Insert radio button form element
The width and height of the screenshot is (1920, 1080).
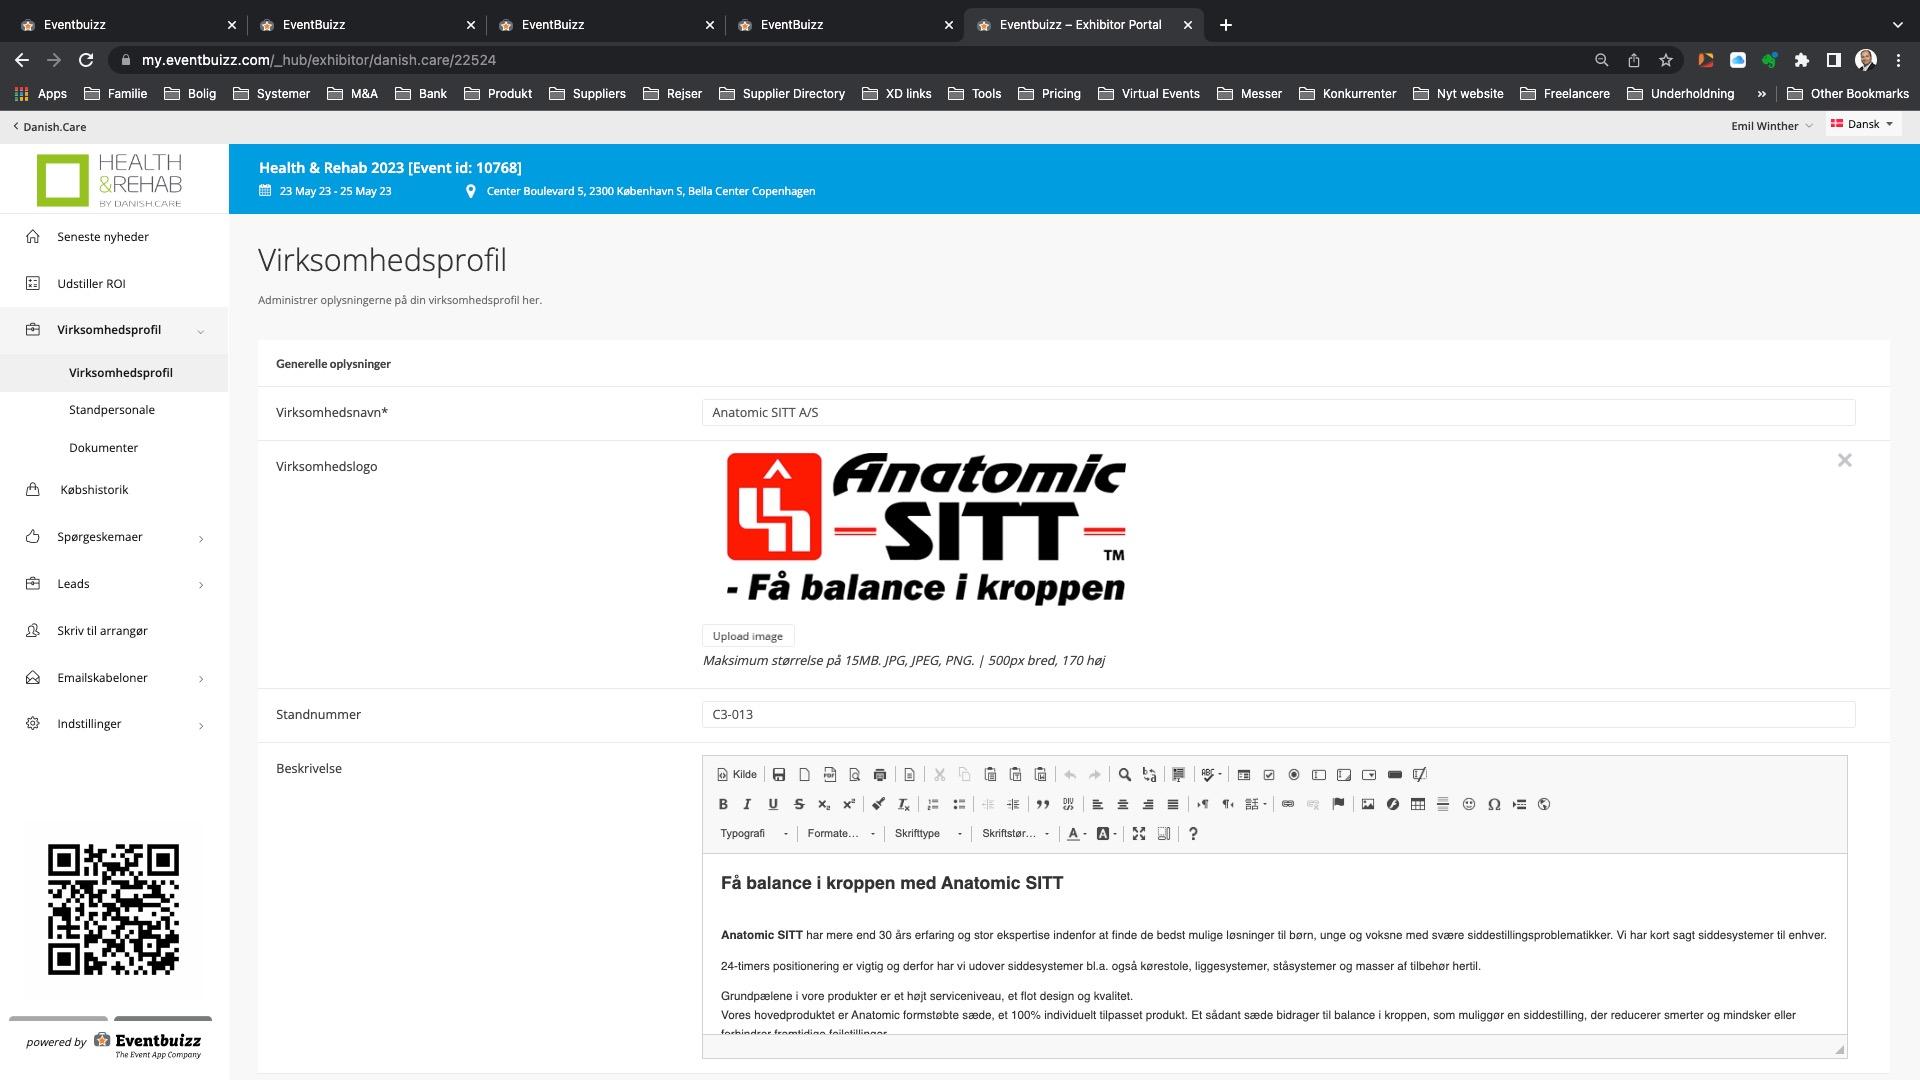pos(1294,775)
